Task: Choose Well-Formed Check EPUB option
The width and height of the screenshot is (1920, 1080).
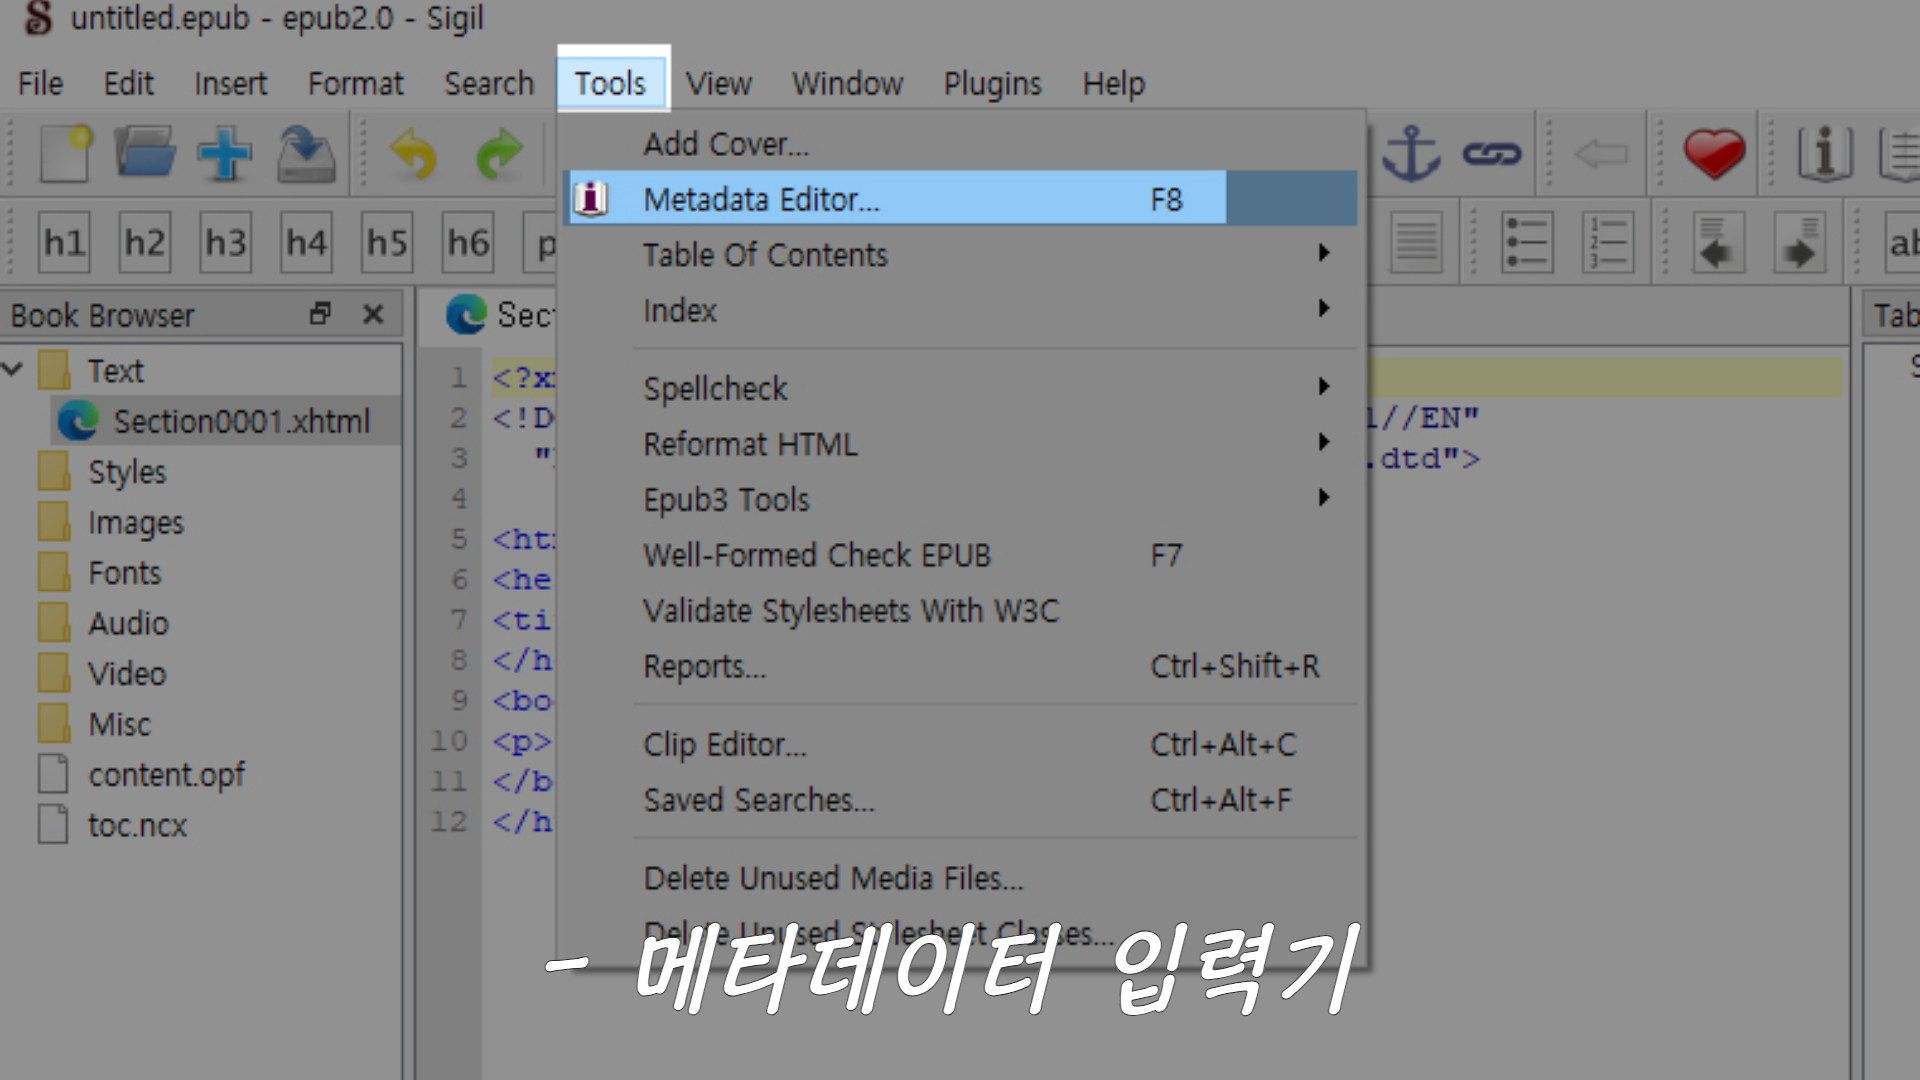Action: coord(816,555)
